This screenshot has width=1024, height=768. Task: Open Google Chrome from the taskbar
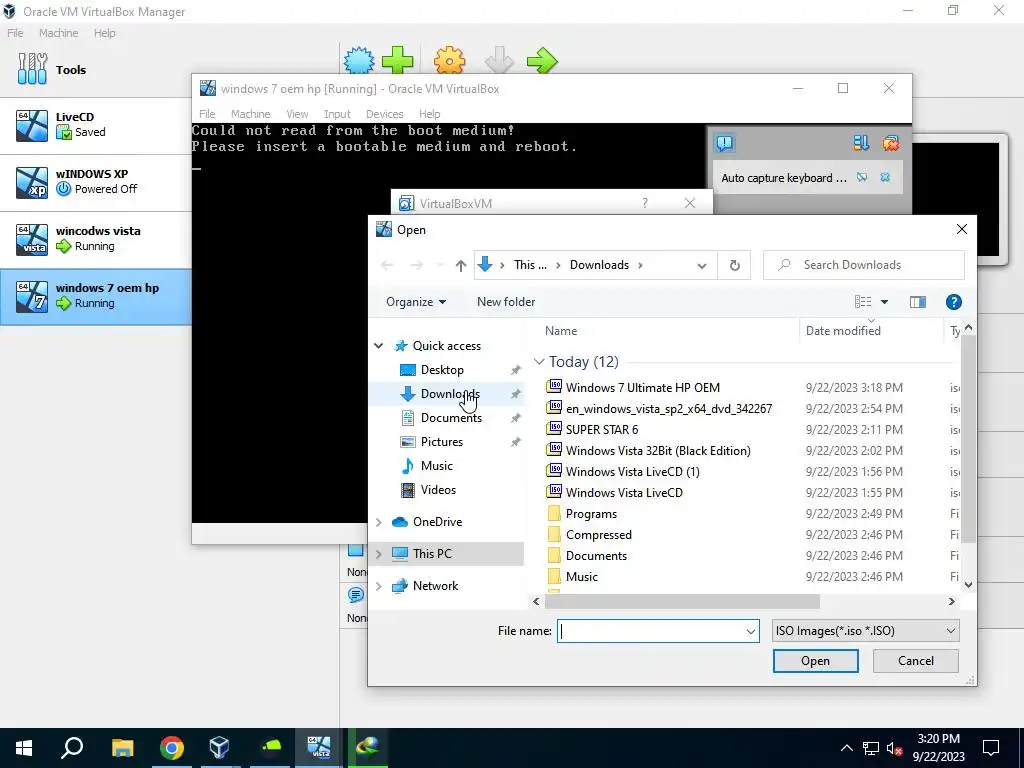pyautogui.click(x=172, y=748)
